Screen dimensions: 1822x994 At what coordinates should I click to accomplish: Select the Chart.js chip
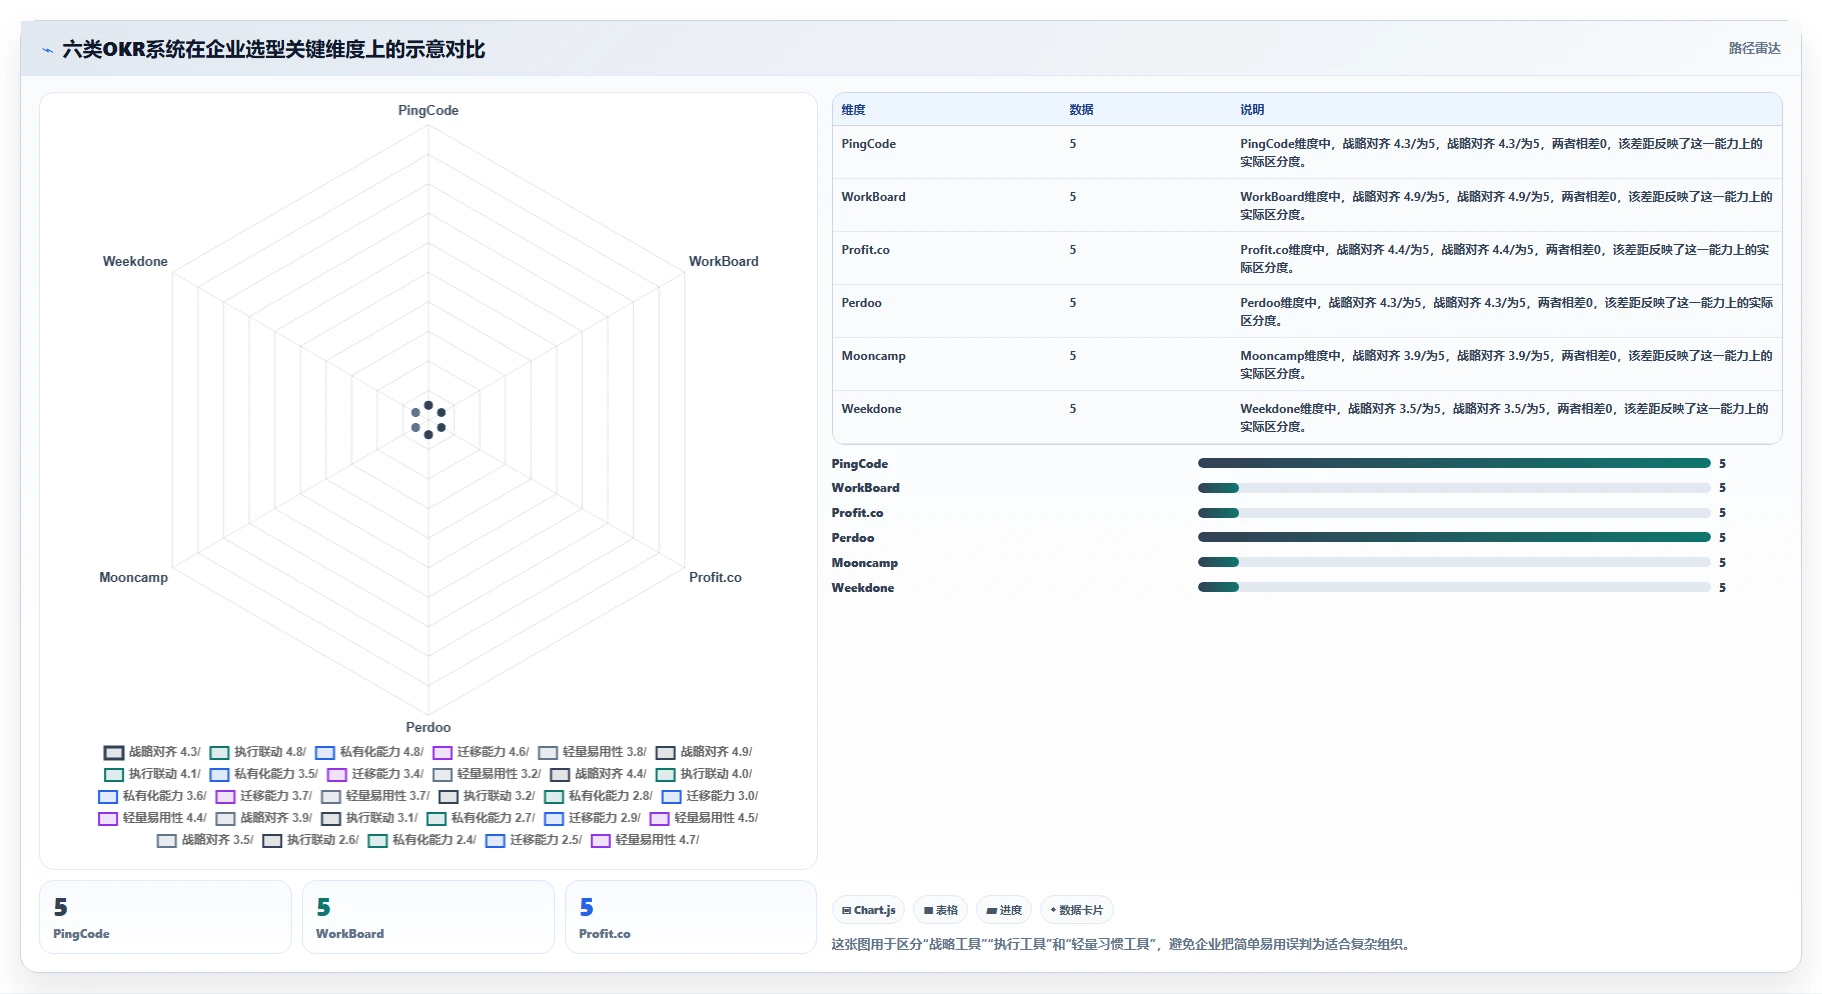coord(868,910)
